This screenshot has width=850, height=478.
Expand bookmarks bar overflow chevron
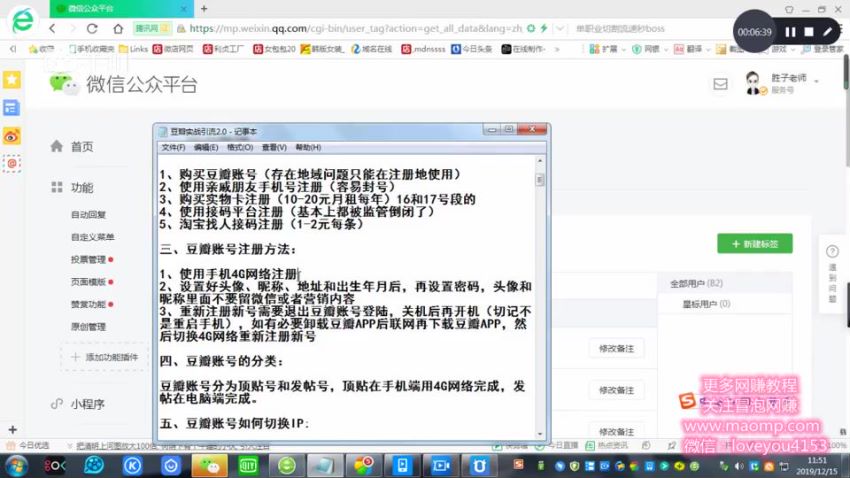click(x=557, y=49)
